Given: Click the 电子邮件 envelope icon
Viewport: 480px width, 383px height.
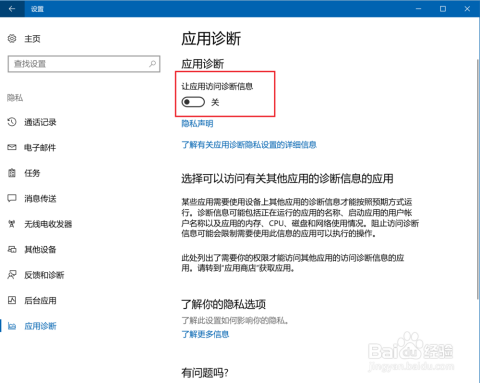Looking at the screenshot, I should (x=12, y=147).
